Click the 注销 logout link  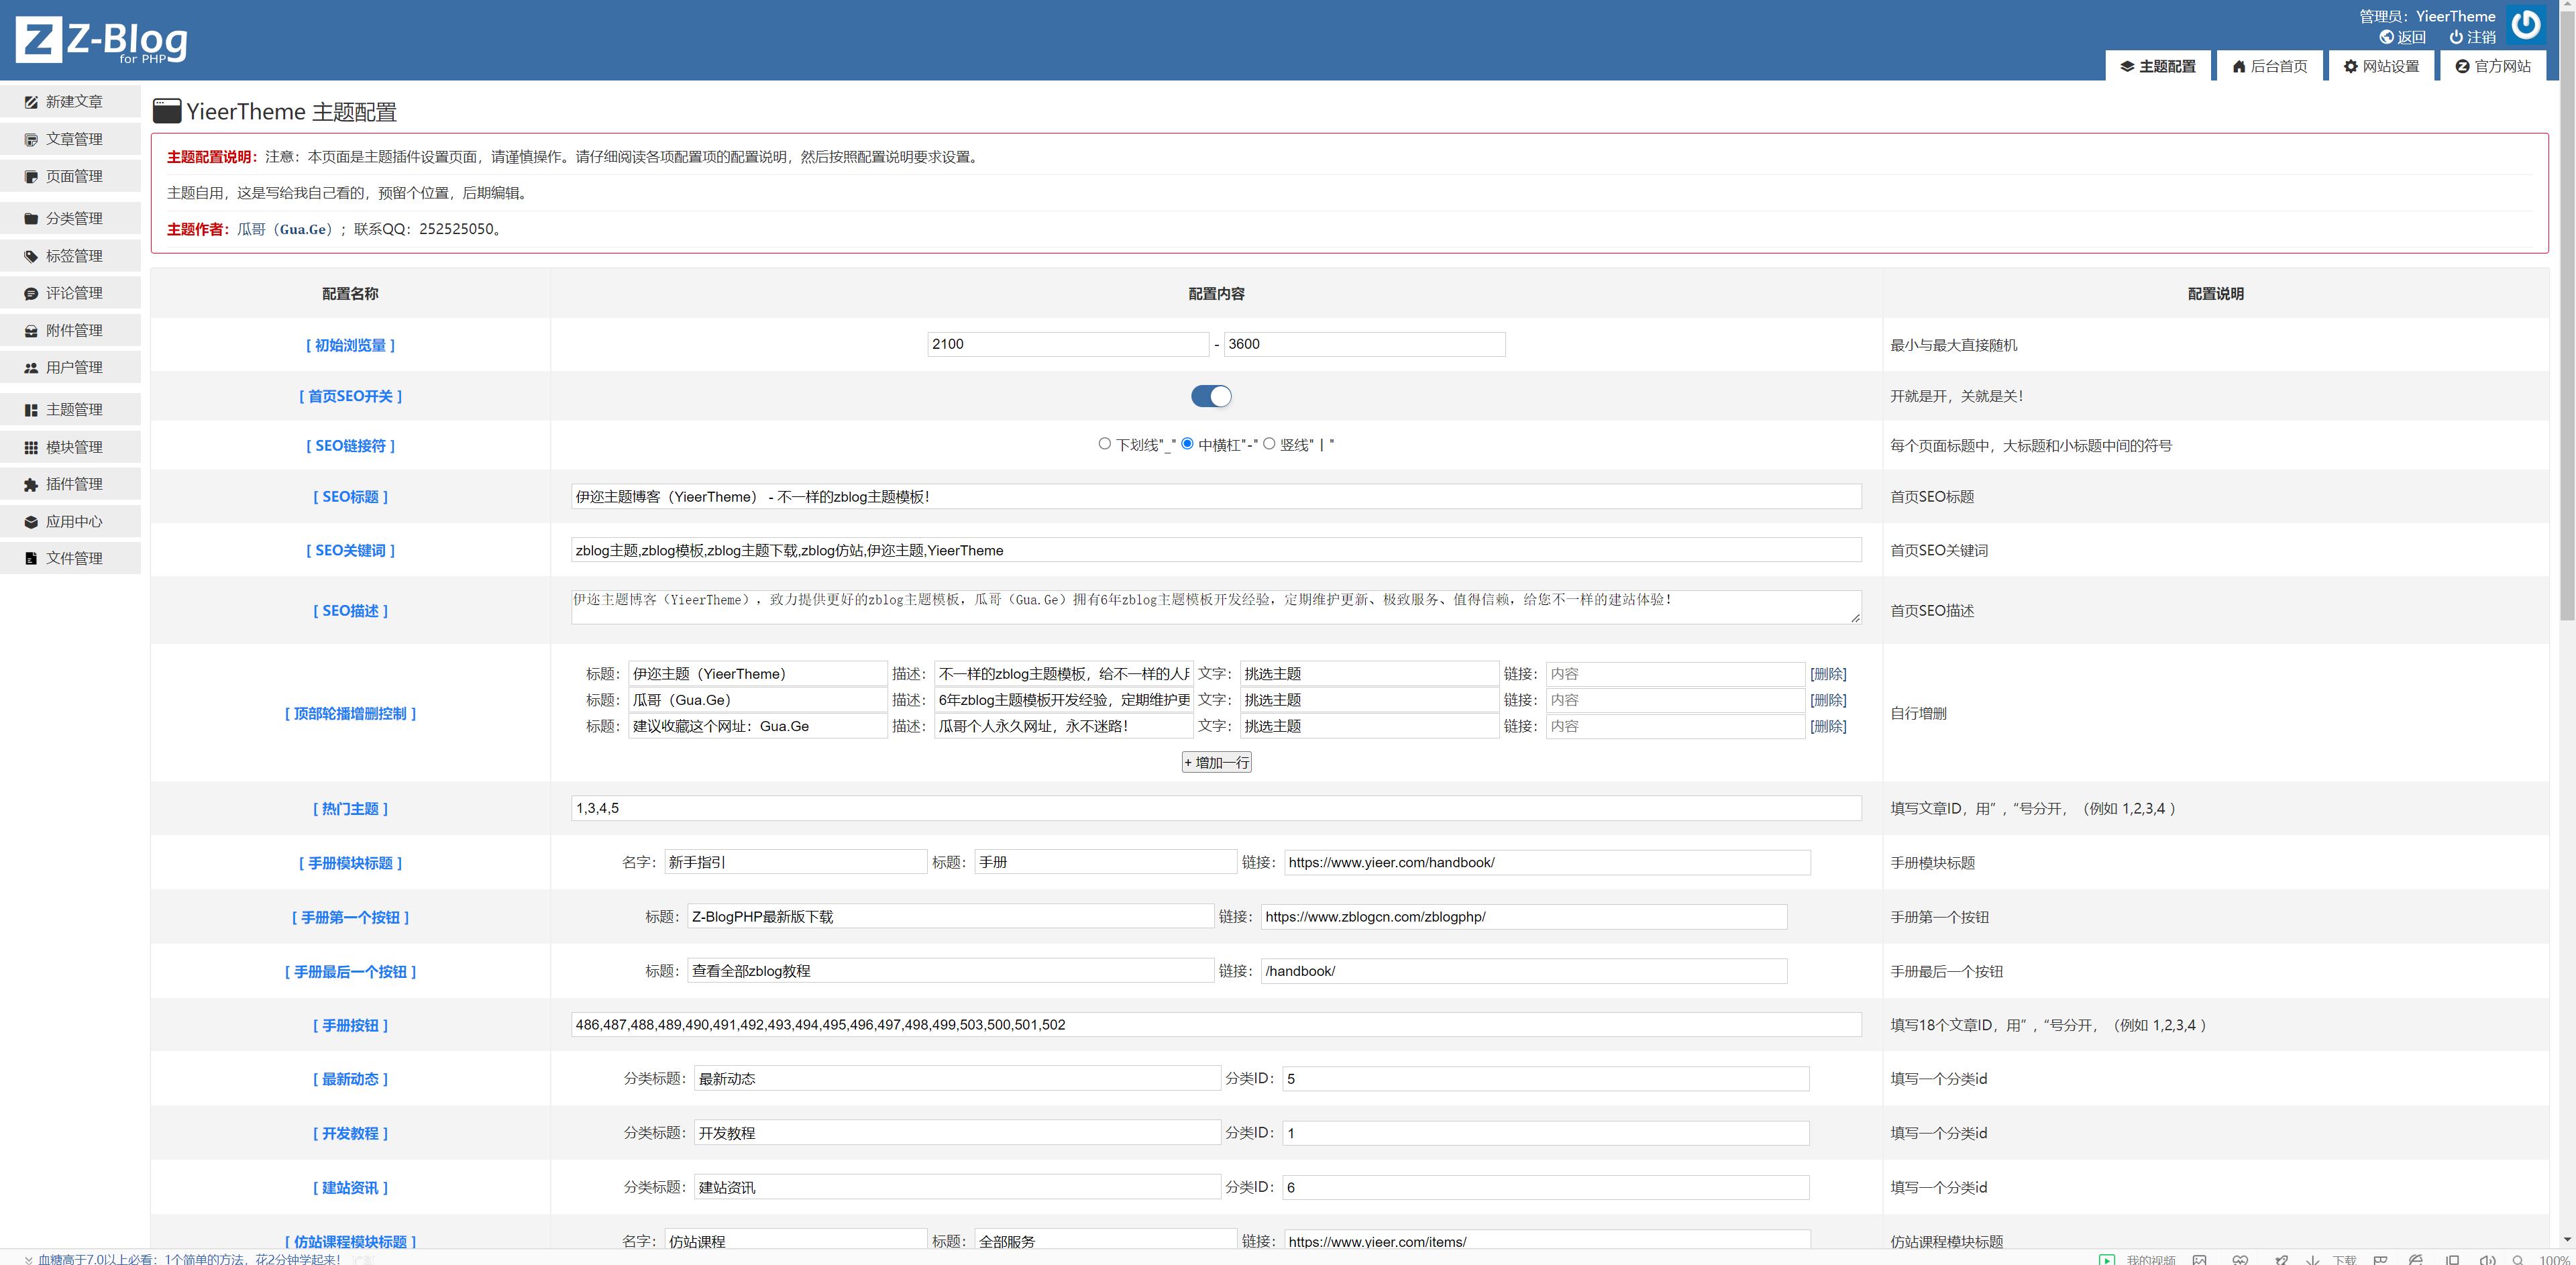point(2472,37)
